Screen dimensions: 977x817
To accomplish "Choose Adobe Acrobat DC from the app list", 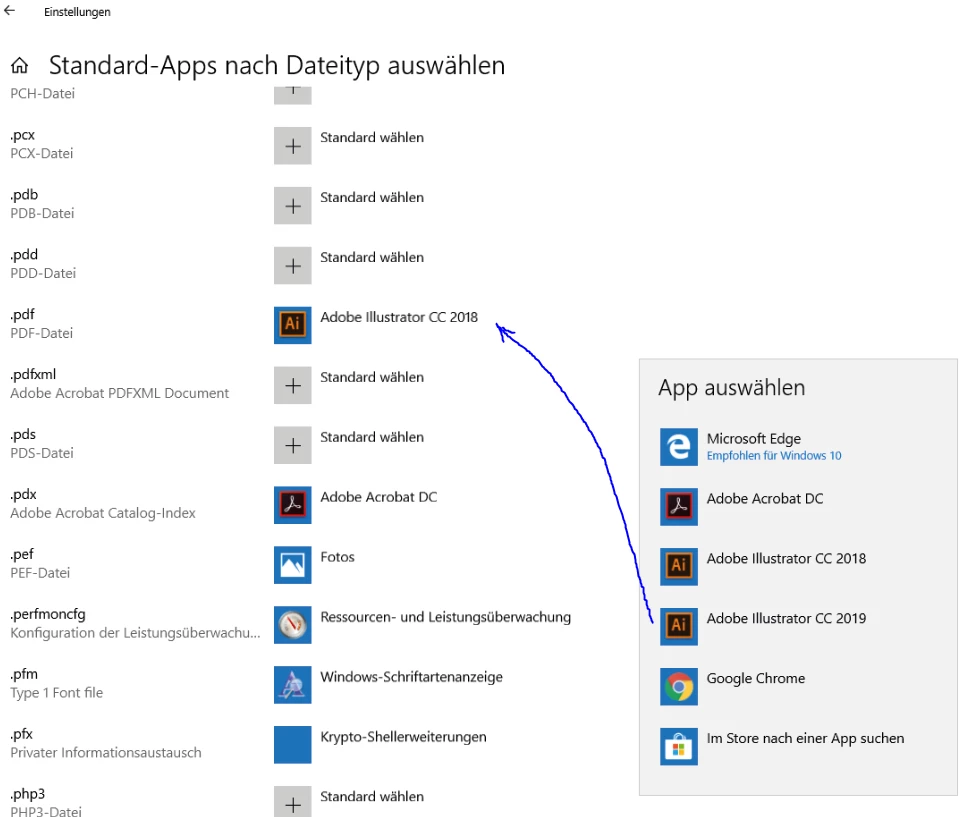I will (765, 499).
